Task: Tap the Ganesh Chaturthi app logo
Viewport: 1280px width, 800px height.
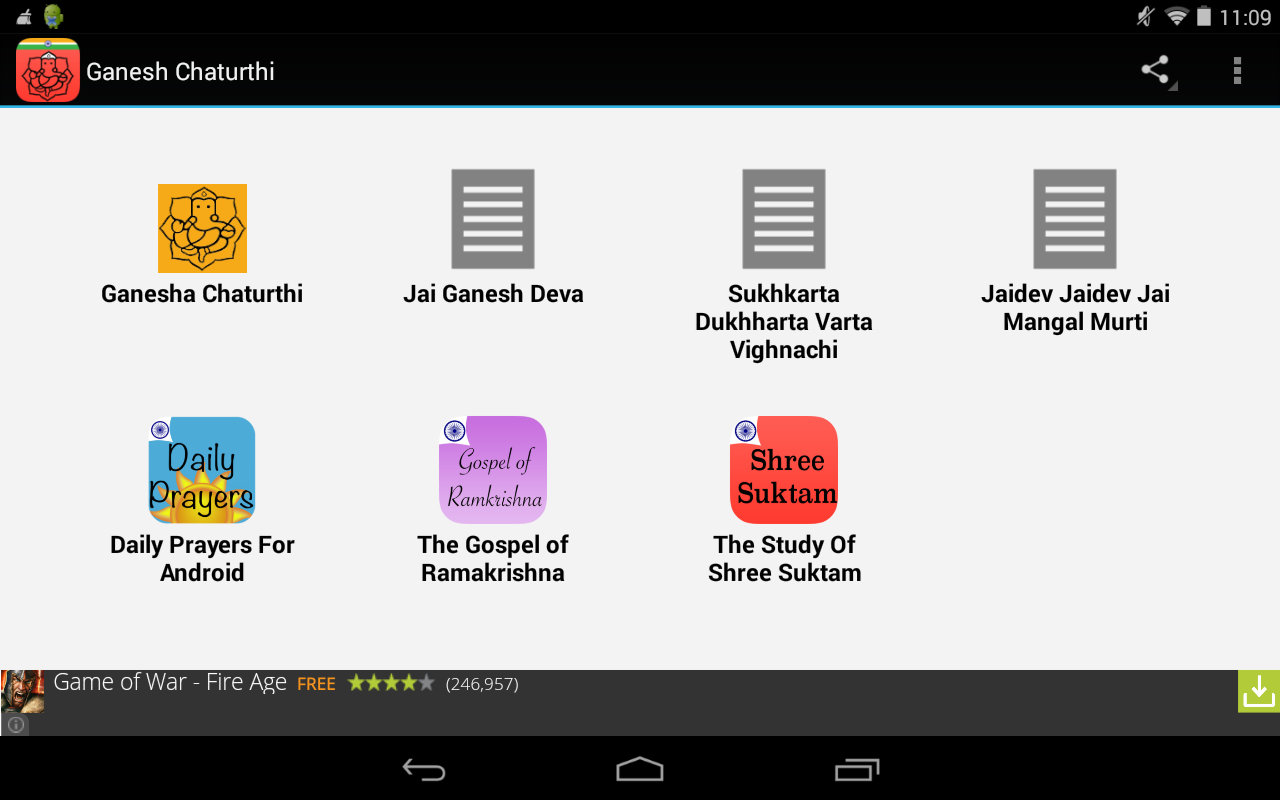Action: pos(47,70)
